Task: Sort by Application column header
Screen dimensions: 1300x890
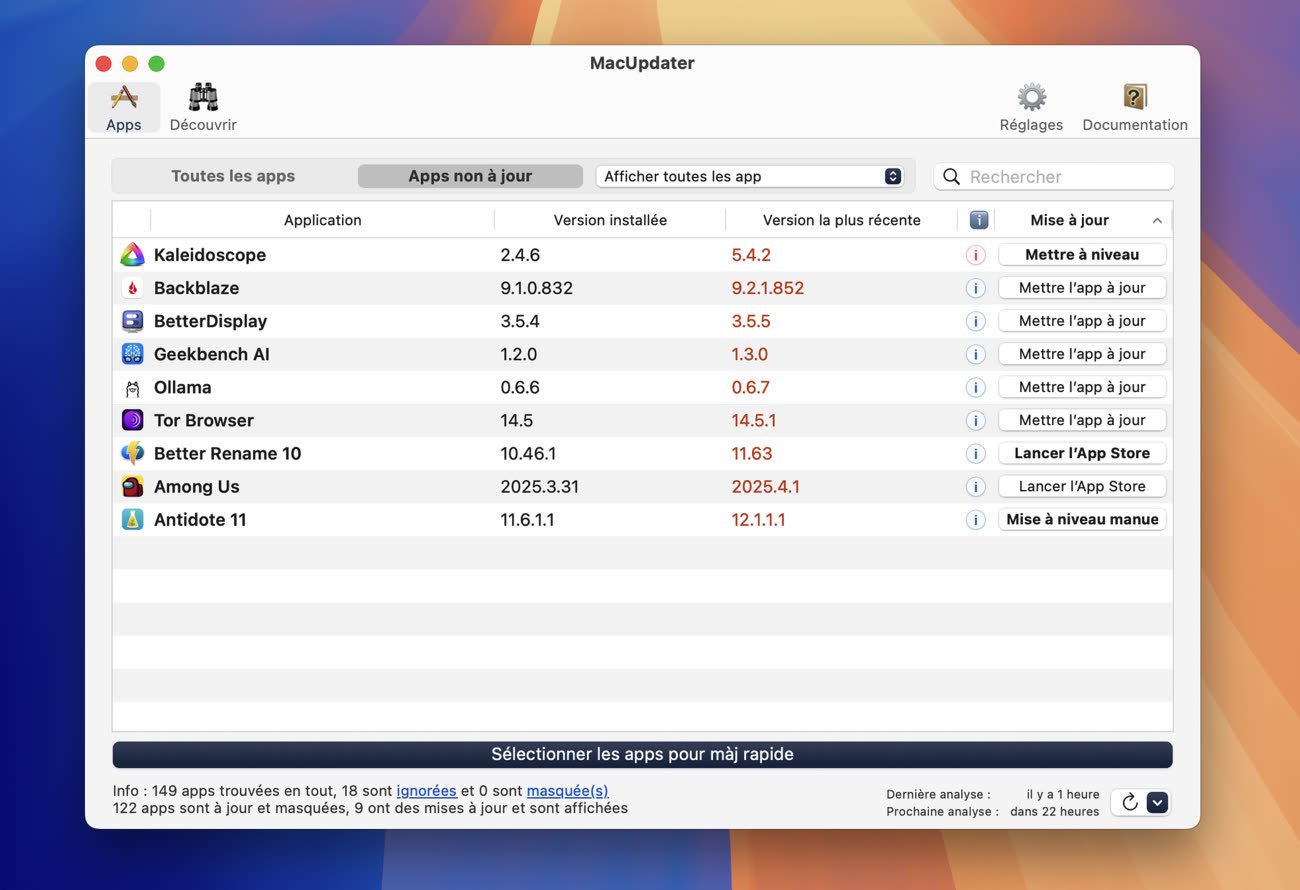Action: tap(322, 220)
